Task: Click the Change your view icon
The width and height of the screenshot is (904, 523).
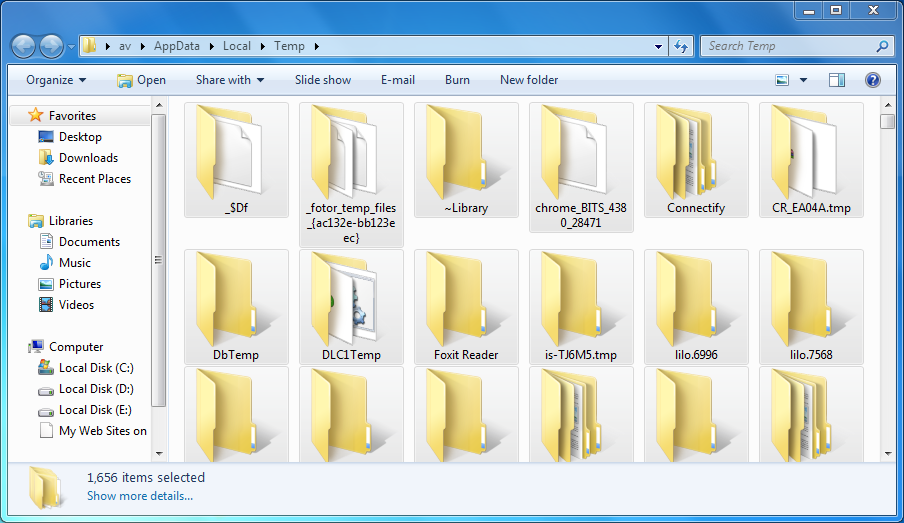Action: (x=783, y=80)
